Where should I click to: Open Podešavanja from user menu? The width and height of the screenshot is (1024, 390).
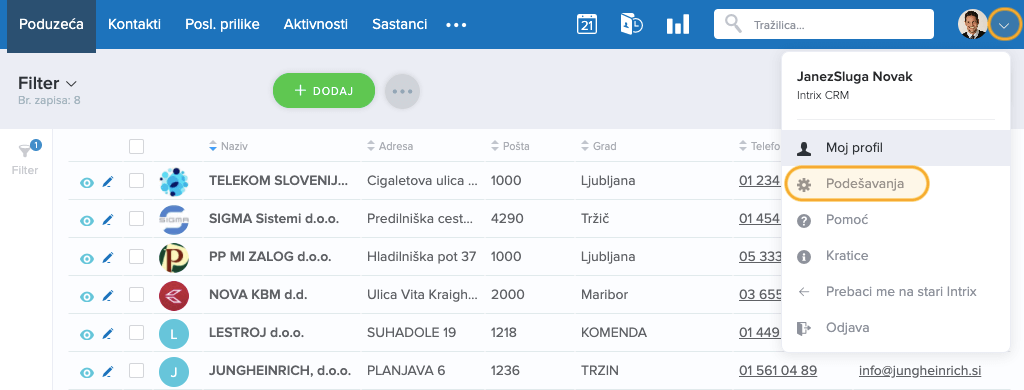coord(856,184)
